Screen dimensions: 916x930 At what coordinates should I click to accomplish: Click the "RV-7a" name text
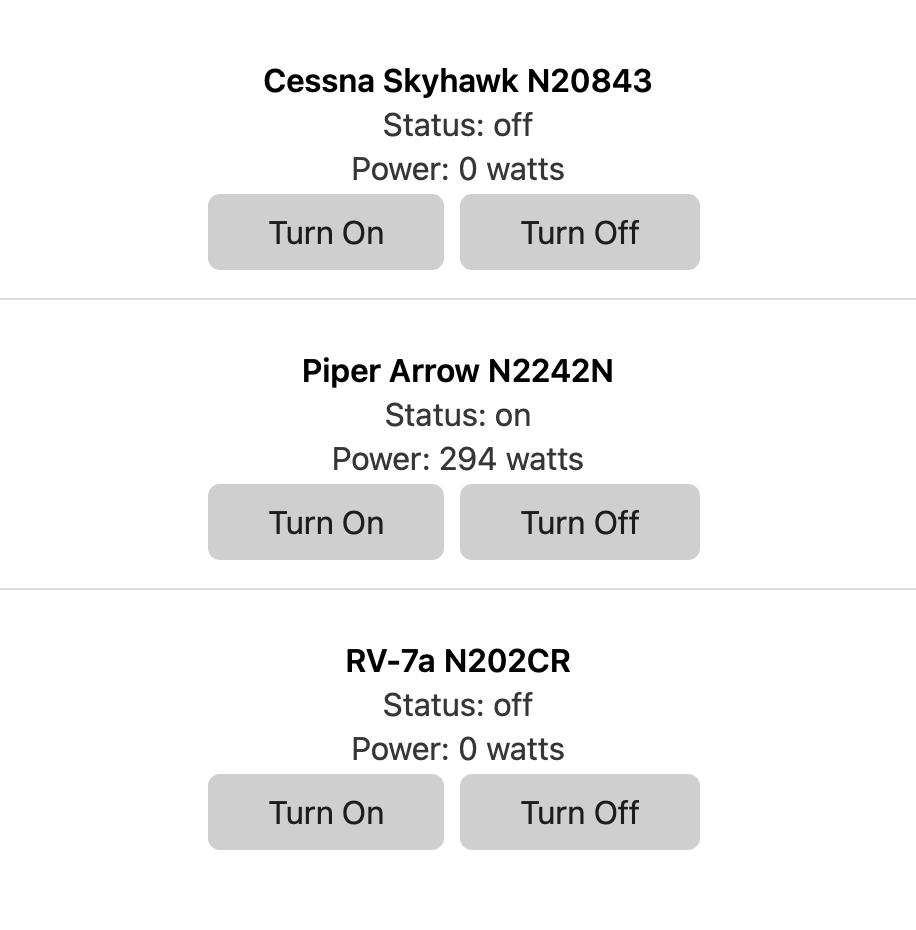coord(391,661)
